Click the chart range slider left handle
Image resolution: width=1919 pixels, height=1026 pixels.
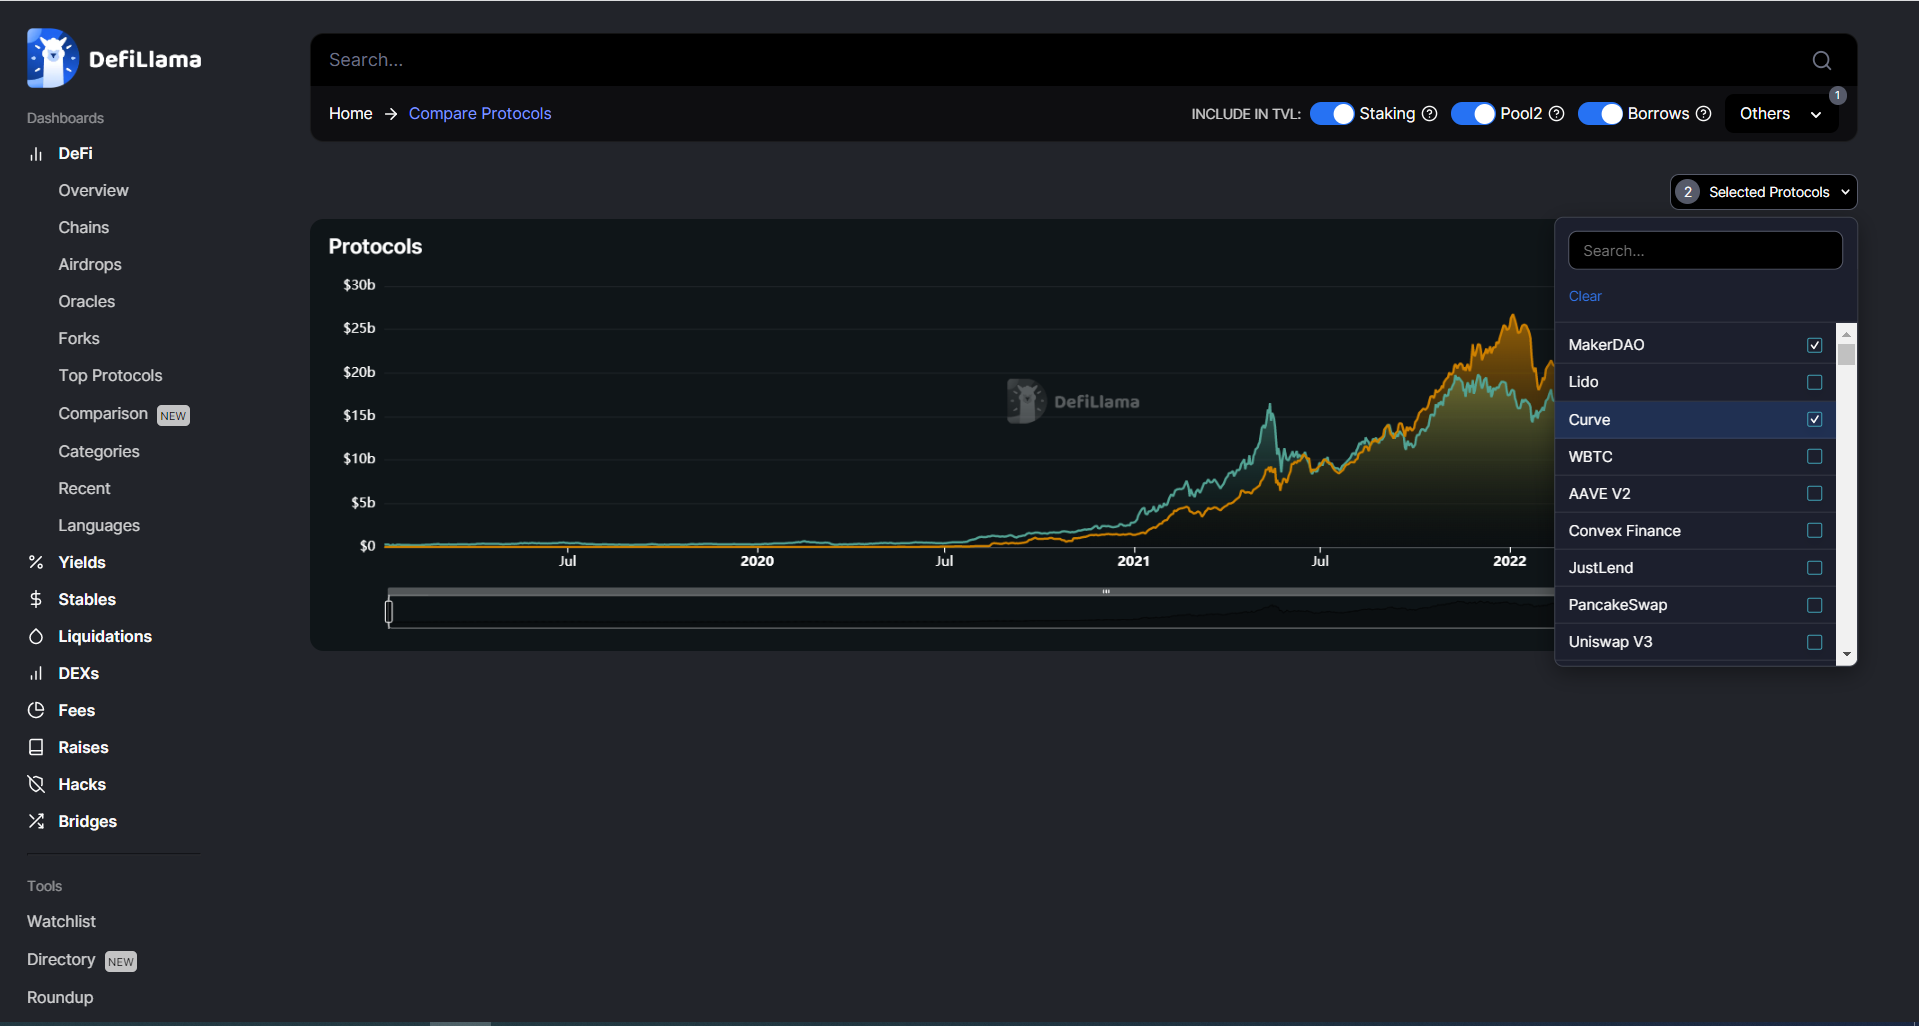[x=389, y=611]
